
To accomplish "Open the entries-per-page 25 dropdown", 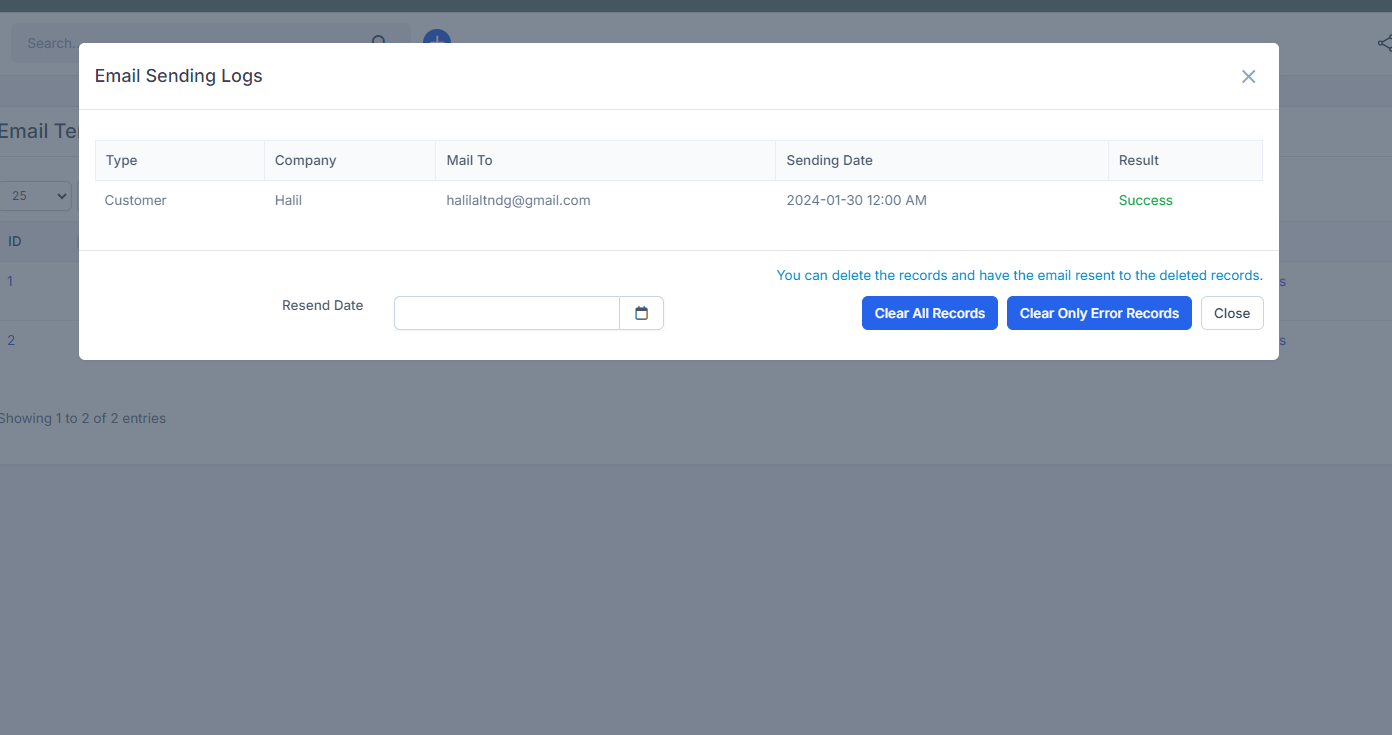I will point(36,196).
